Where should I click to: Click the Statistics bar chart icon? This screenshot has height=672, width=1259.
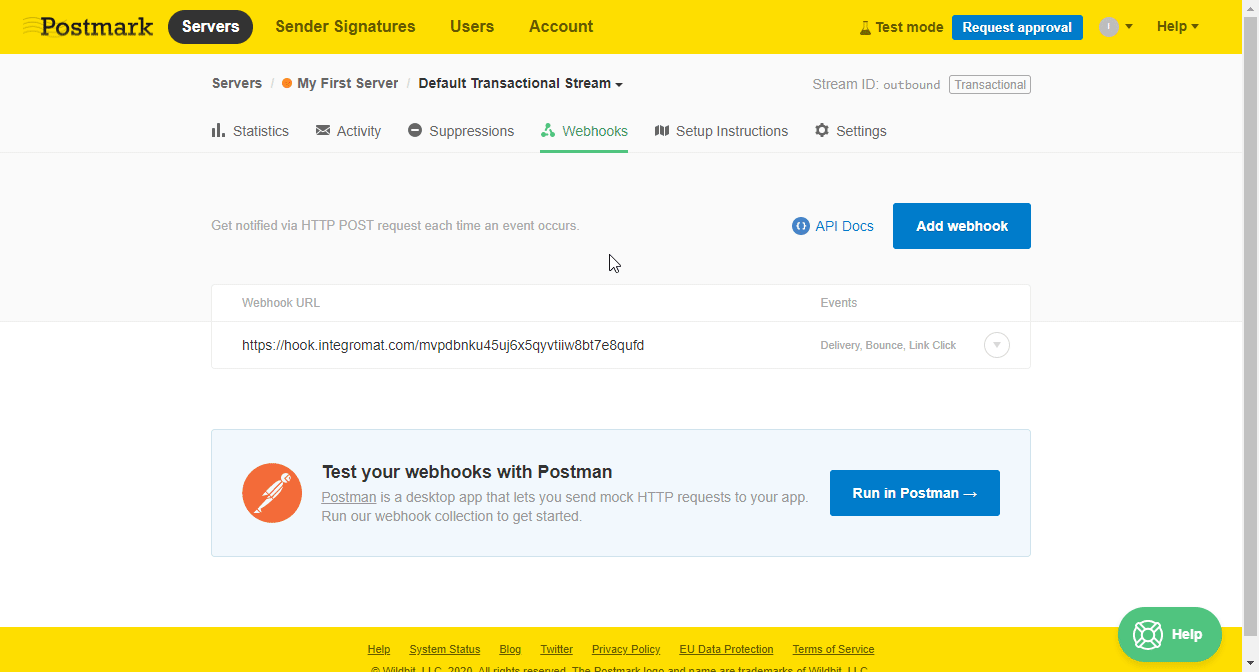218,131
